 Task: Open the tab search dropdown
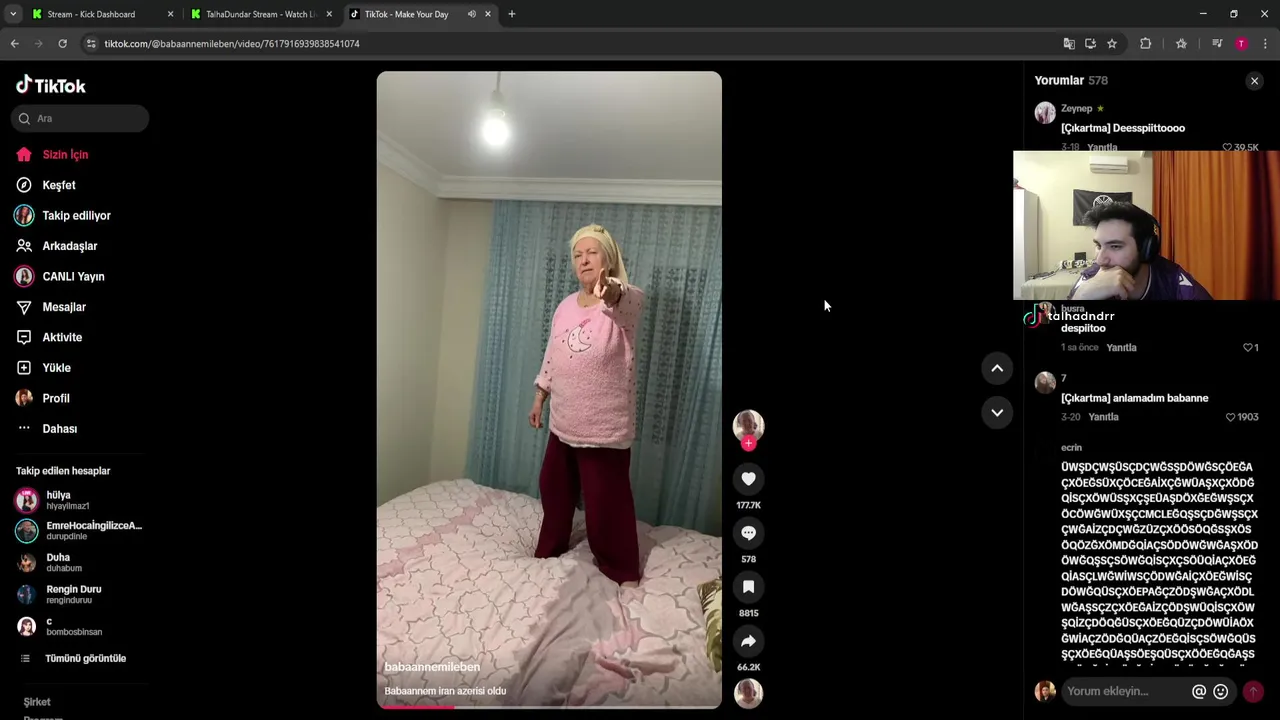tap(13, 14)
